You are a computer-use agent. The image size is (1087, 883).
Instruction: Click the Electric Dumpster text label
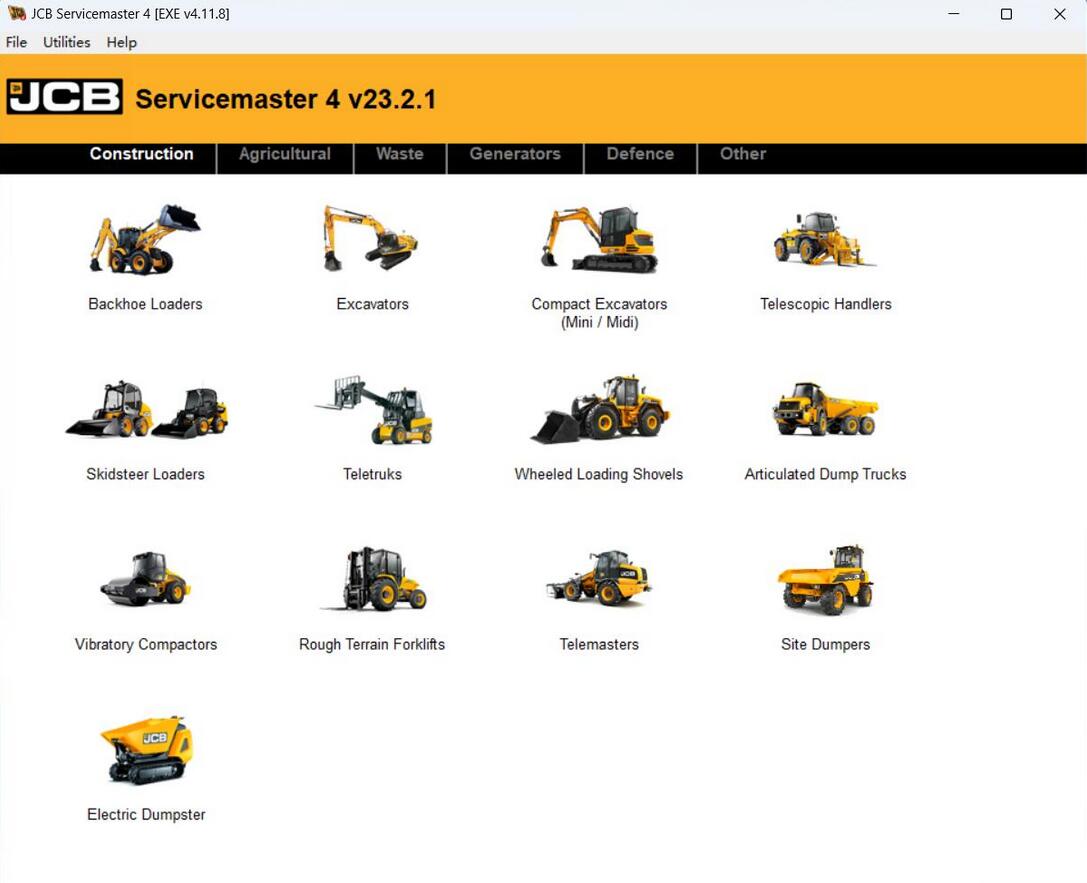point(146,815)
